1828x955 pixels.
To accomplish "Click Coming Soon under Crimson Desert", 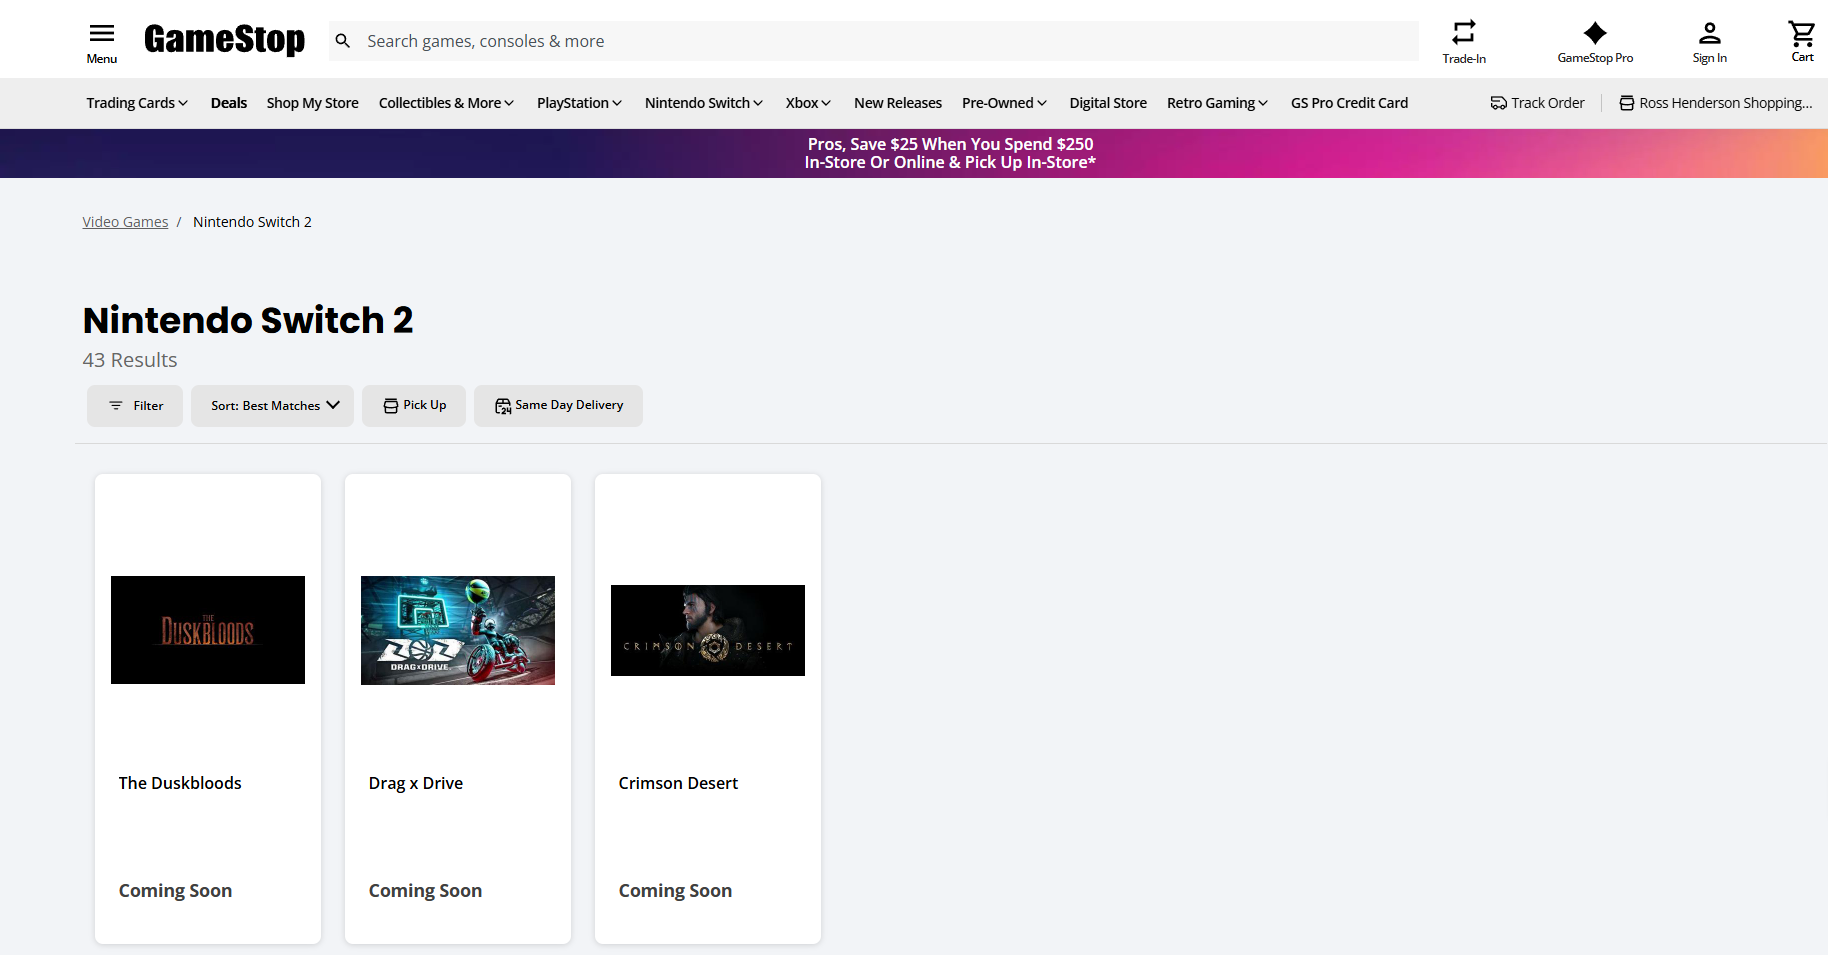I will [x=675, y=891].
